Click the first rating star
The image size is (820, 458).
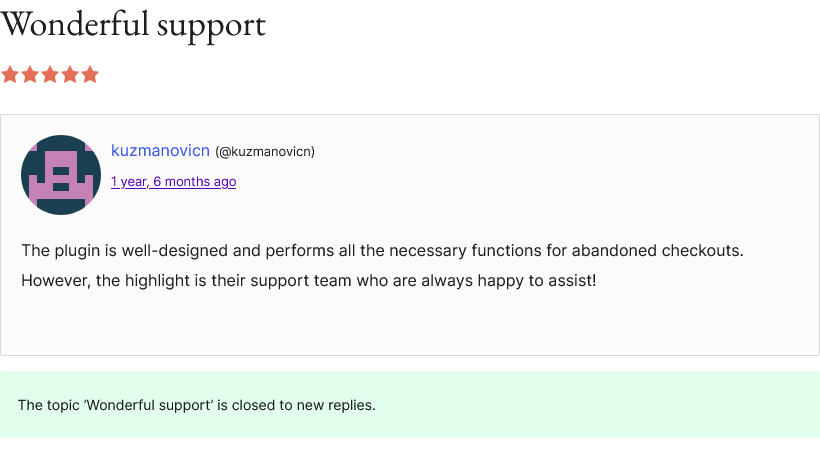pos(10,75)
